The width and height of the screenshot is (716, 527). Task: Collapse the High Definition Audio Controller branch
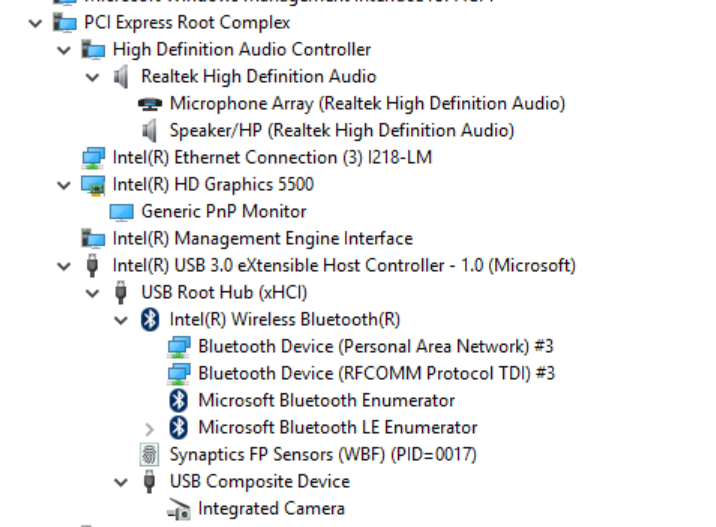point(65,49)
